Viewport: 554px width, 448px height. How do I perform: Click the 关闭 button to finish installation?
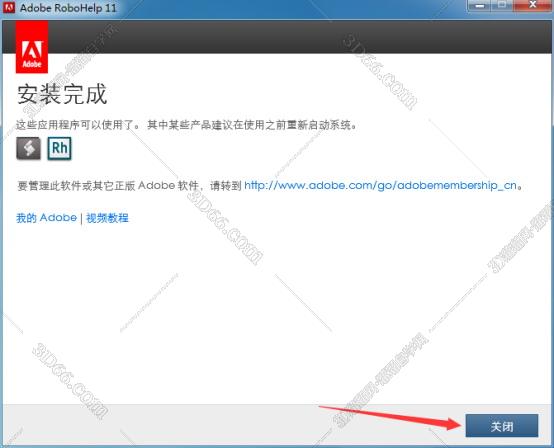[502, 425]
